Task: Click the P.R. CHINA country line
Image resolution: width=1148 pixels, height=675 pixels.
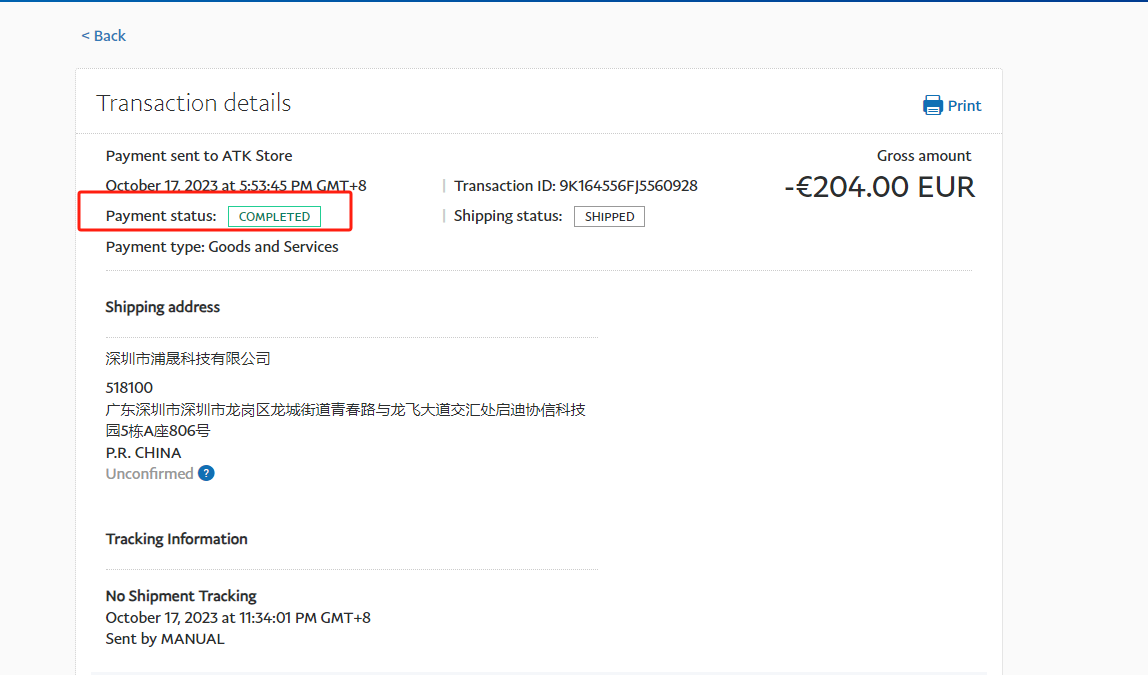Action: (x=144, y=452)
